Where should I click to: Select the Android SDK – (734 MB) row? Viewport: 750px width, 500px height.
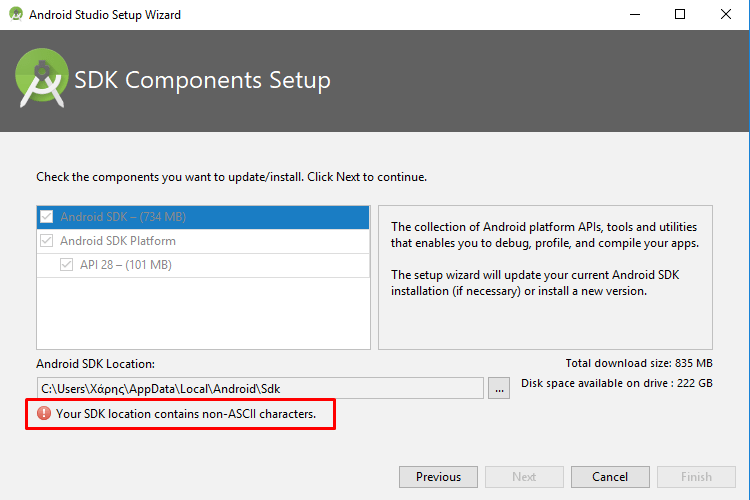[203, 217]
